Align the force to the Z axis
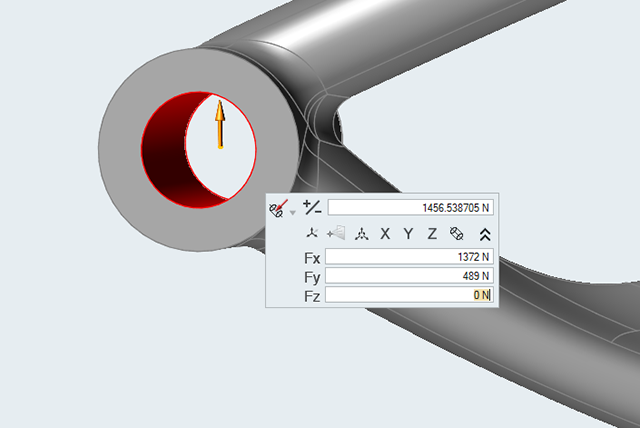 tap(432, 234)
